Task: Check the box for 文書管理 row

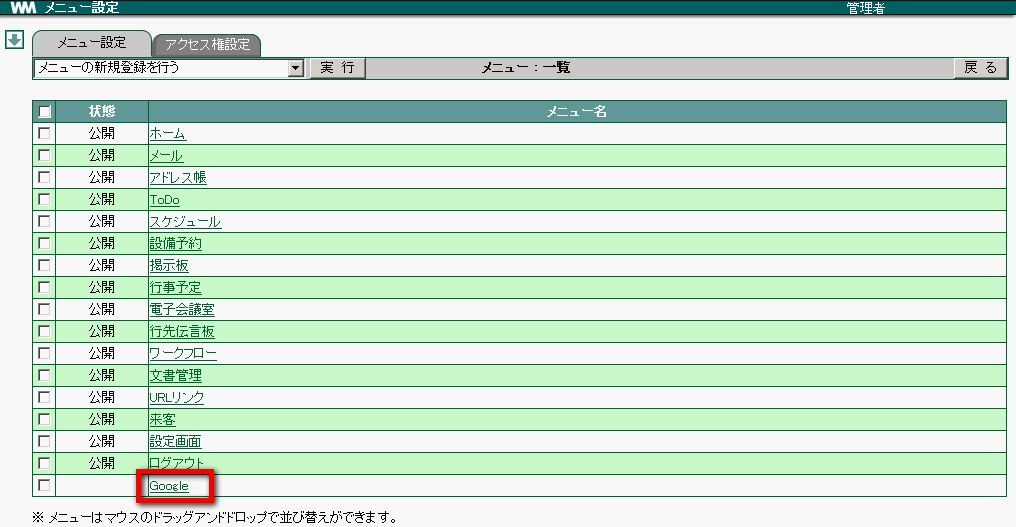Action: 44,375
